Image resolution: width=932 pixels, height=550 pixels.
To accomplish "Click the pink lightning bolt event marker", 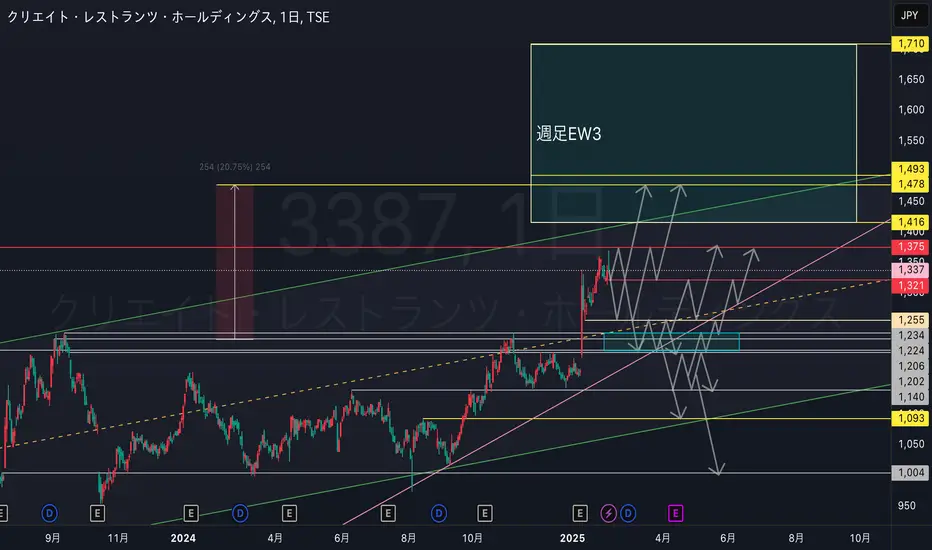I will click(x=608, y=513).
